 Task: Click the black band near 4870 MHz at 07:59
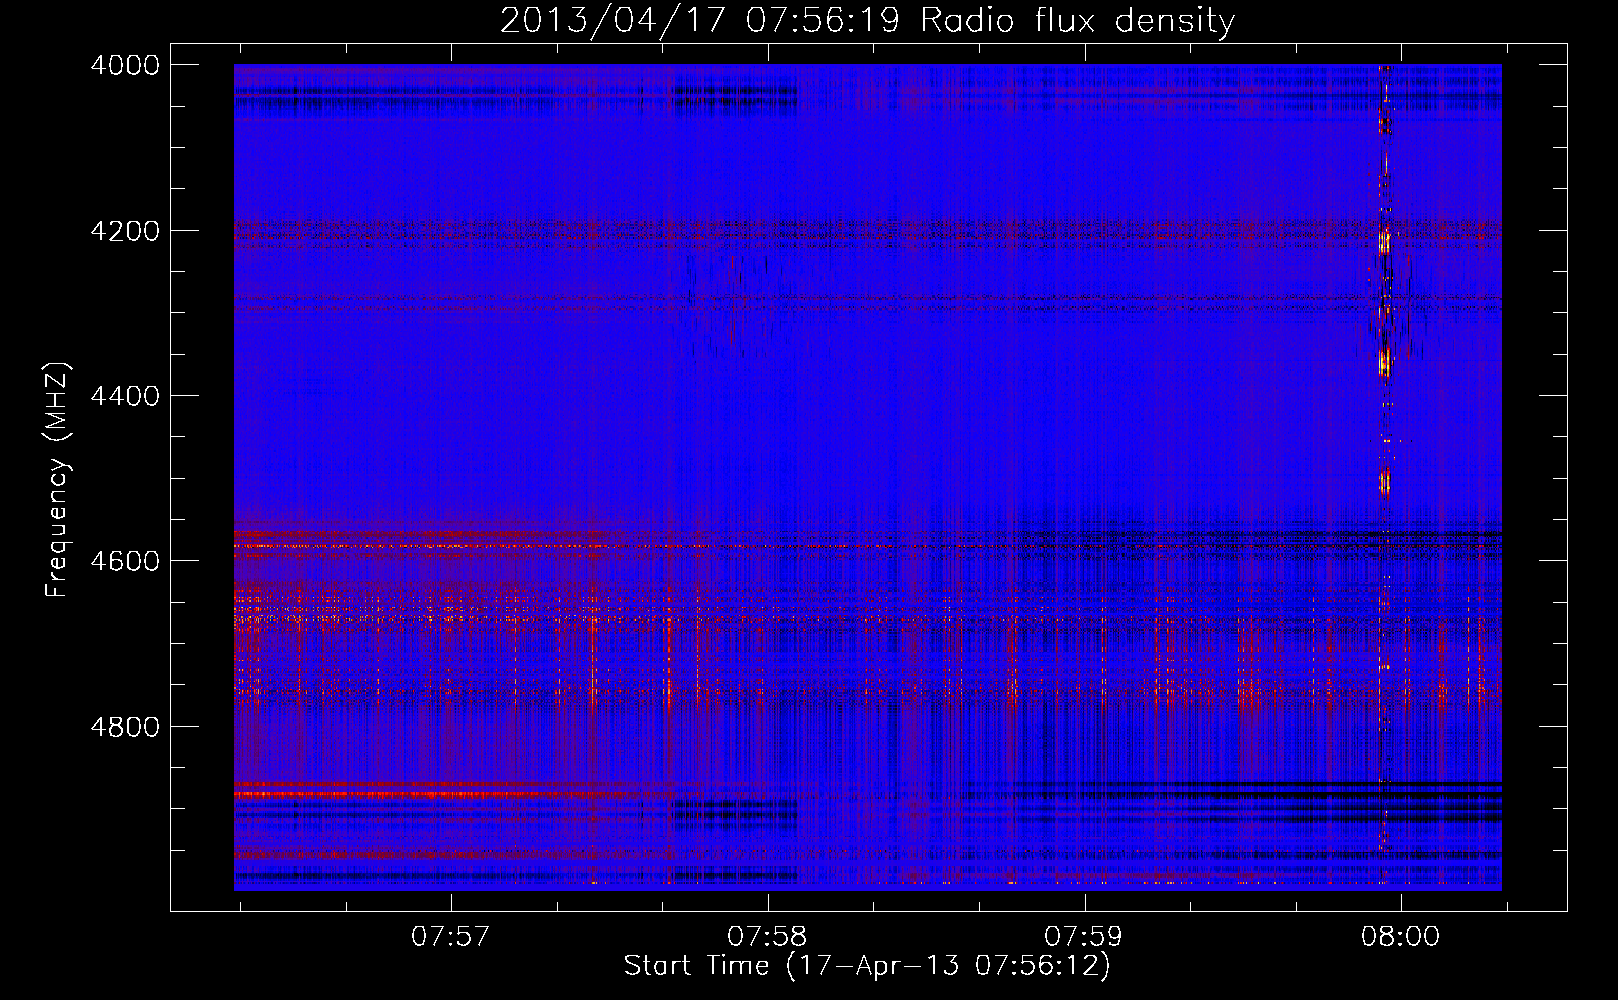(x=1085, y=784)
